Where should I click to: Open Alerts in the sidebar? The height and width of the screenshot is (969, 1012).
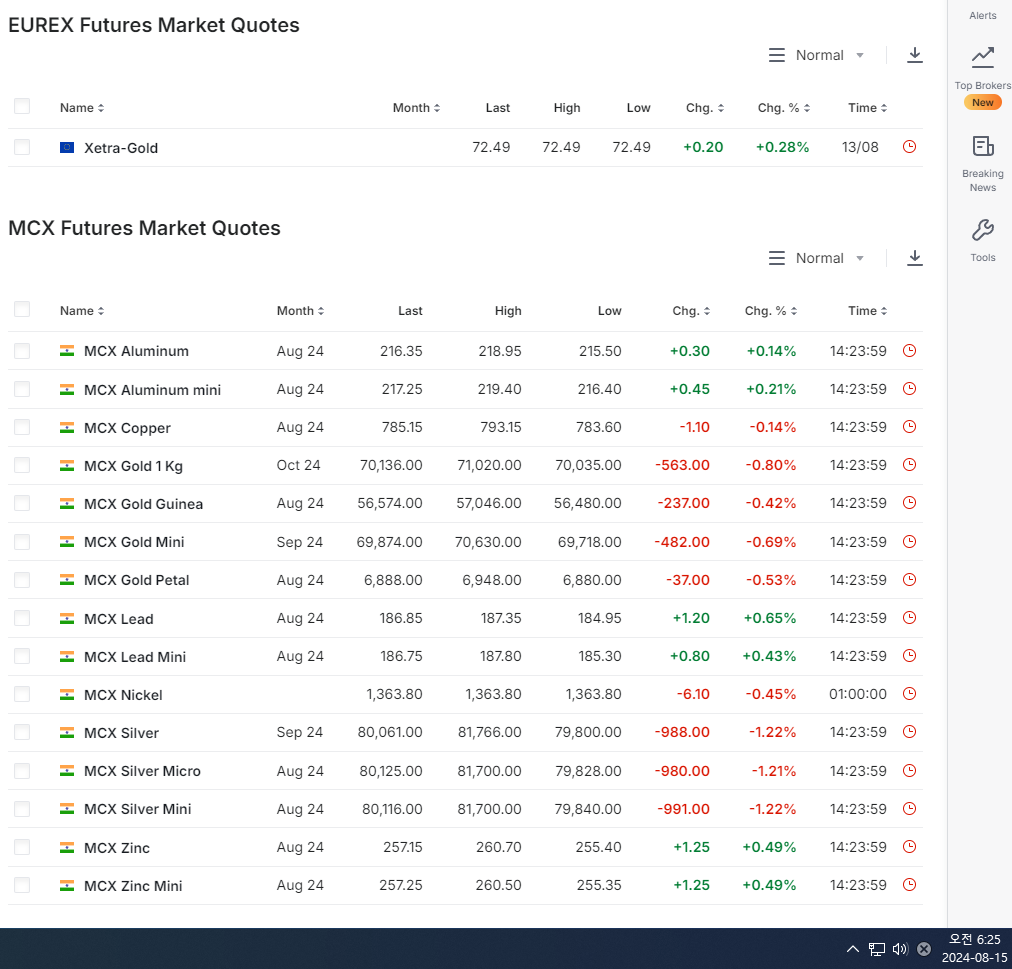[x=982, y=15]
